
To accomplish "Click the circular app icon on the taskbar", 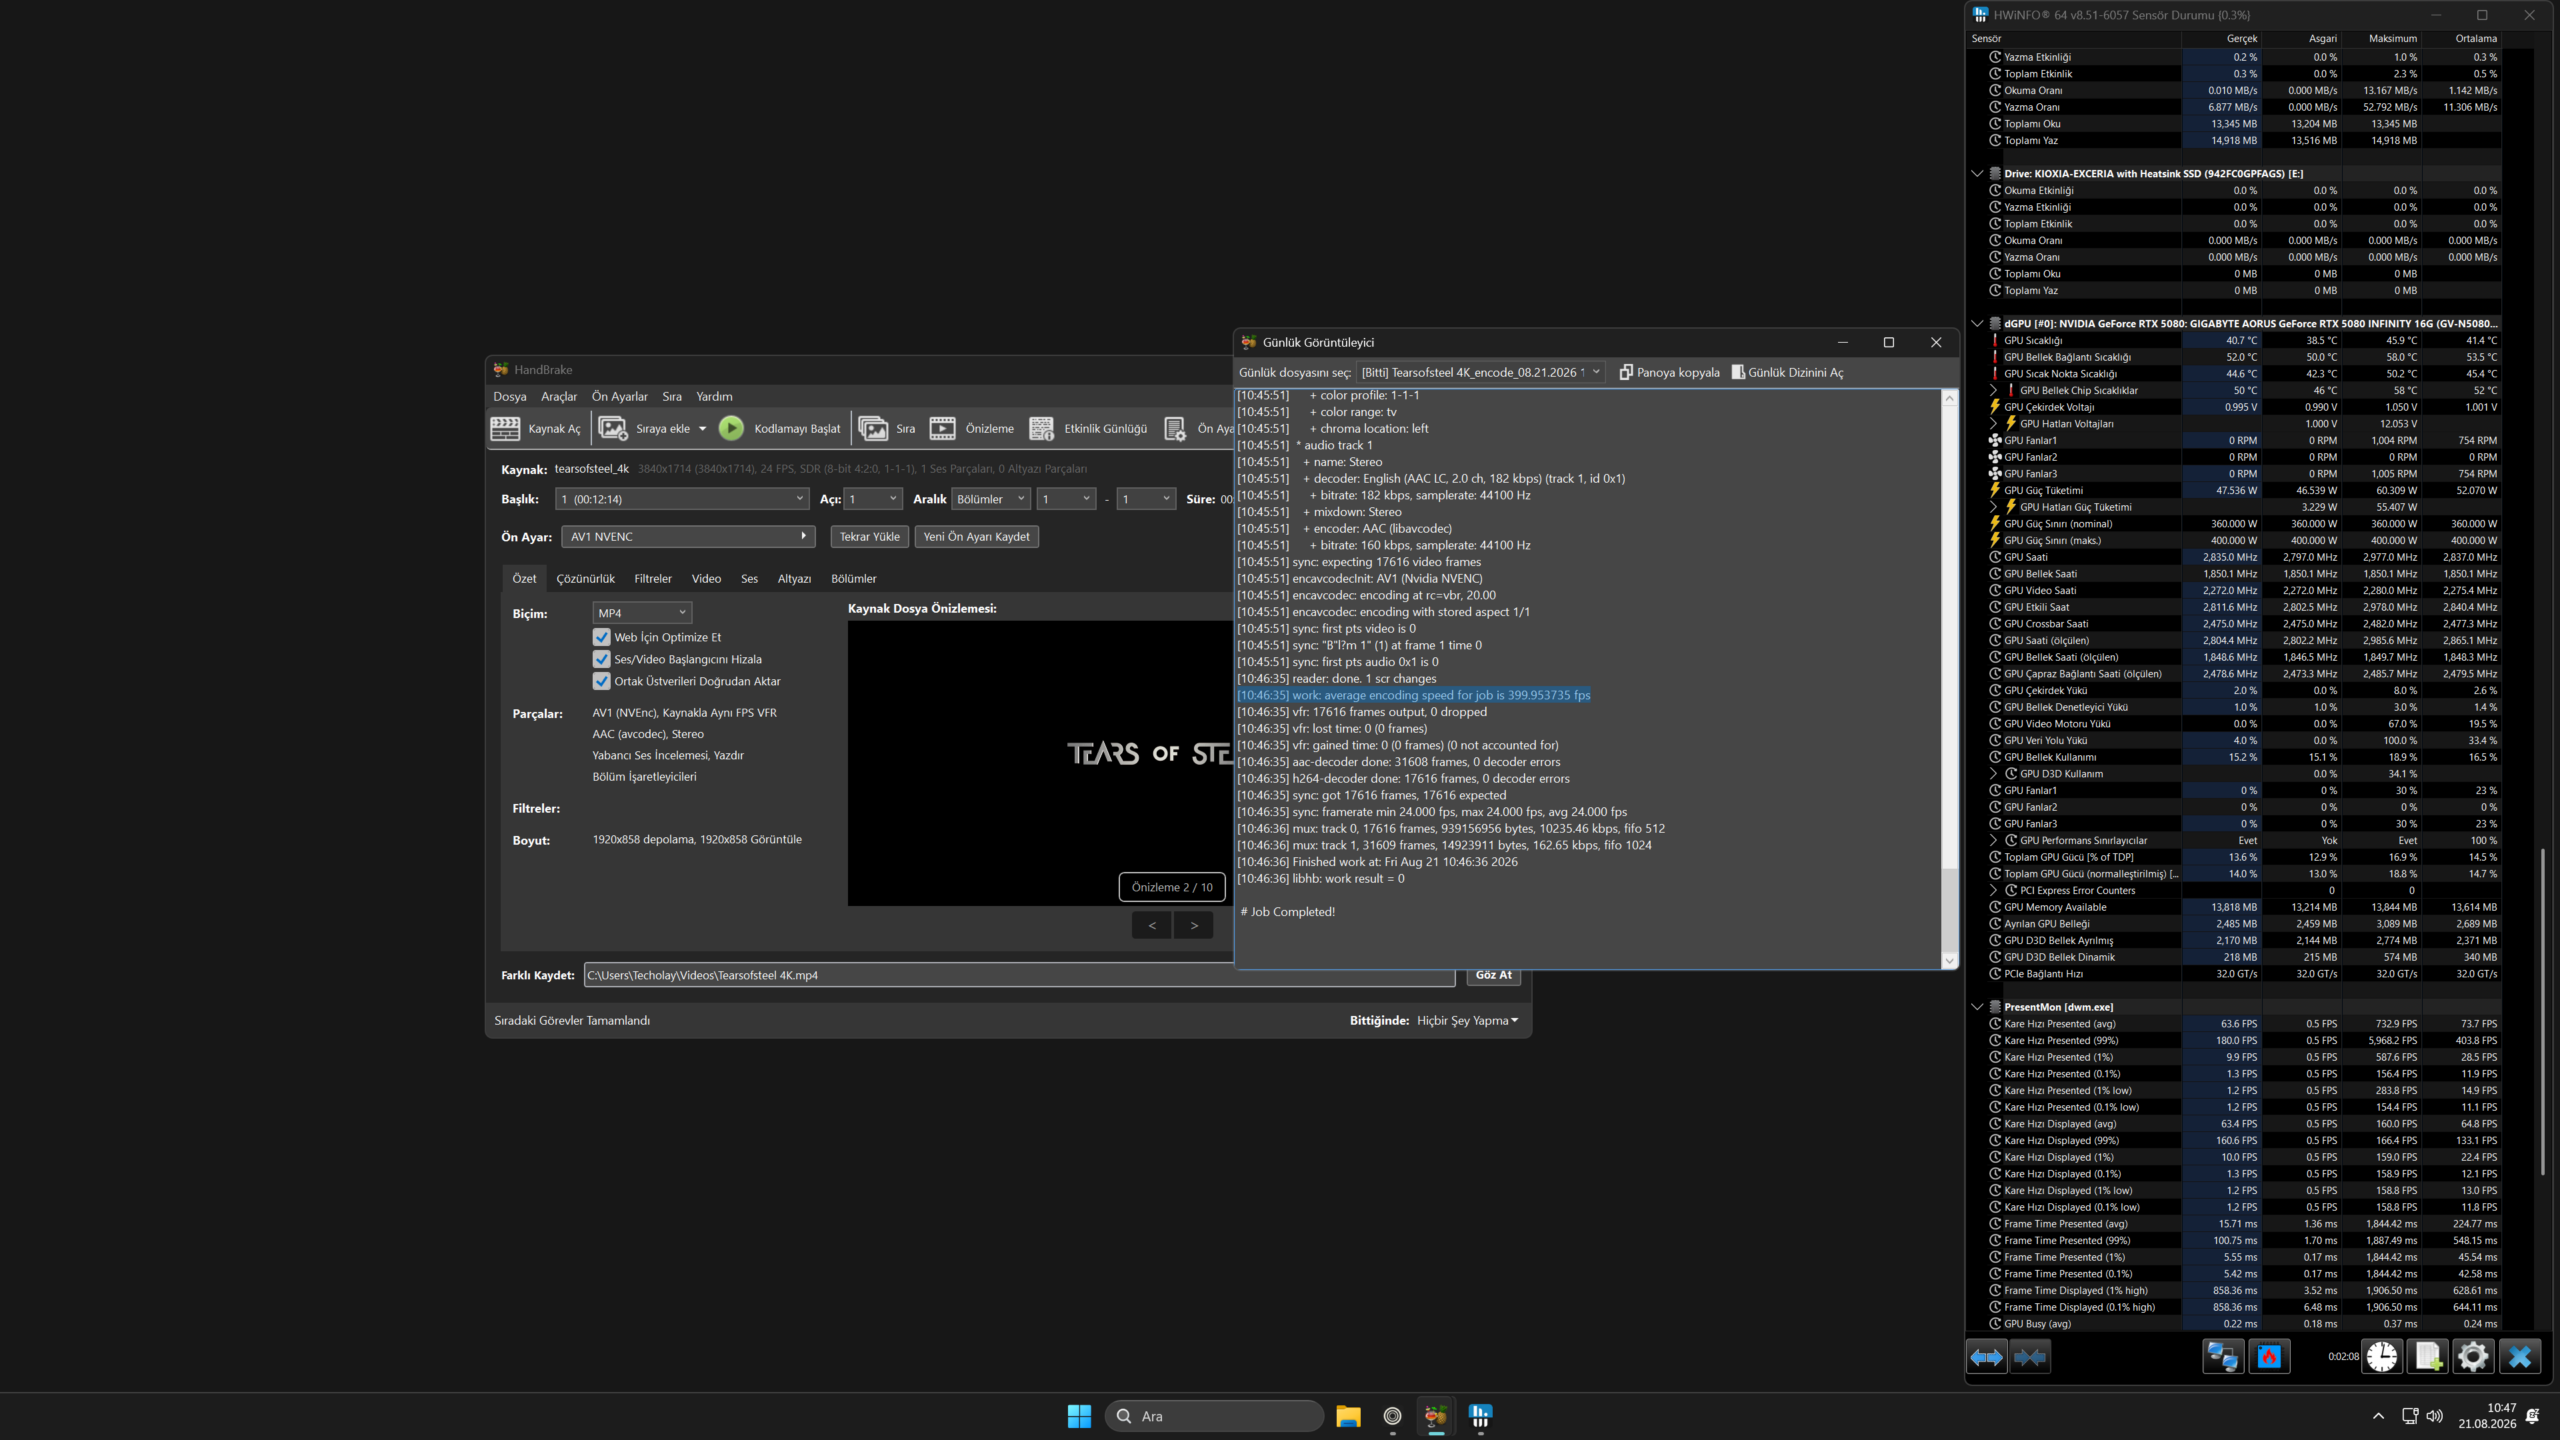I will point(1392,1416).
